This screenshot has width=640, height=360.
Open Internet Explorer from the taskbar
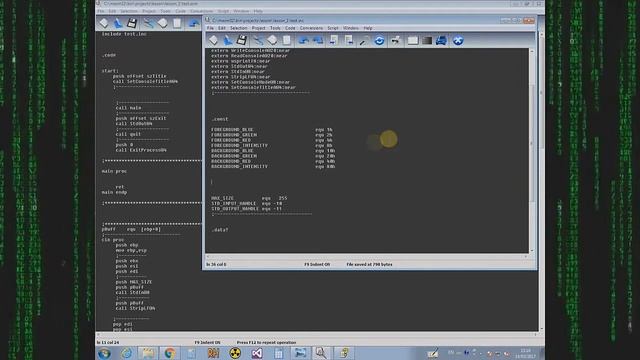click(x=126, y=353)
